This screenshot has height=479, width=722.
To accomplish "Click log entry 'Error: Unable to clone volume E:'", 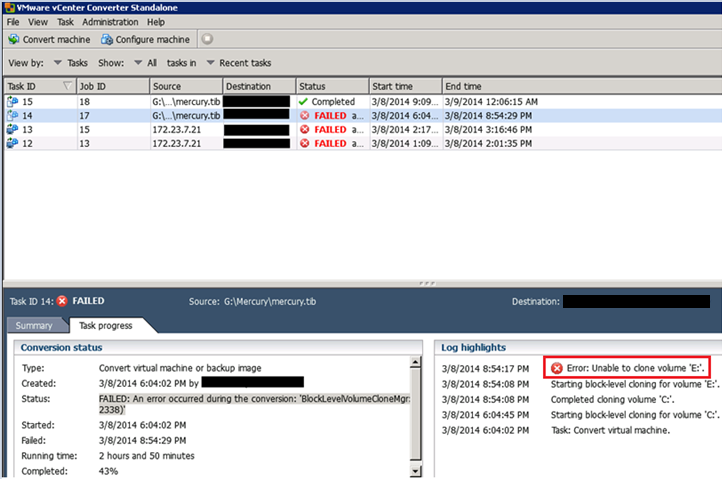I will 635,368.
